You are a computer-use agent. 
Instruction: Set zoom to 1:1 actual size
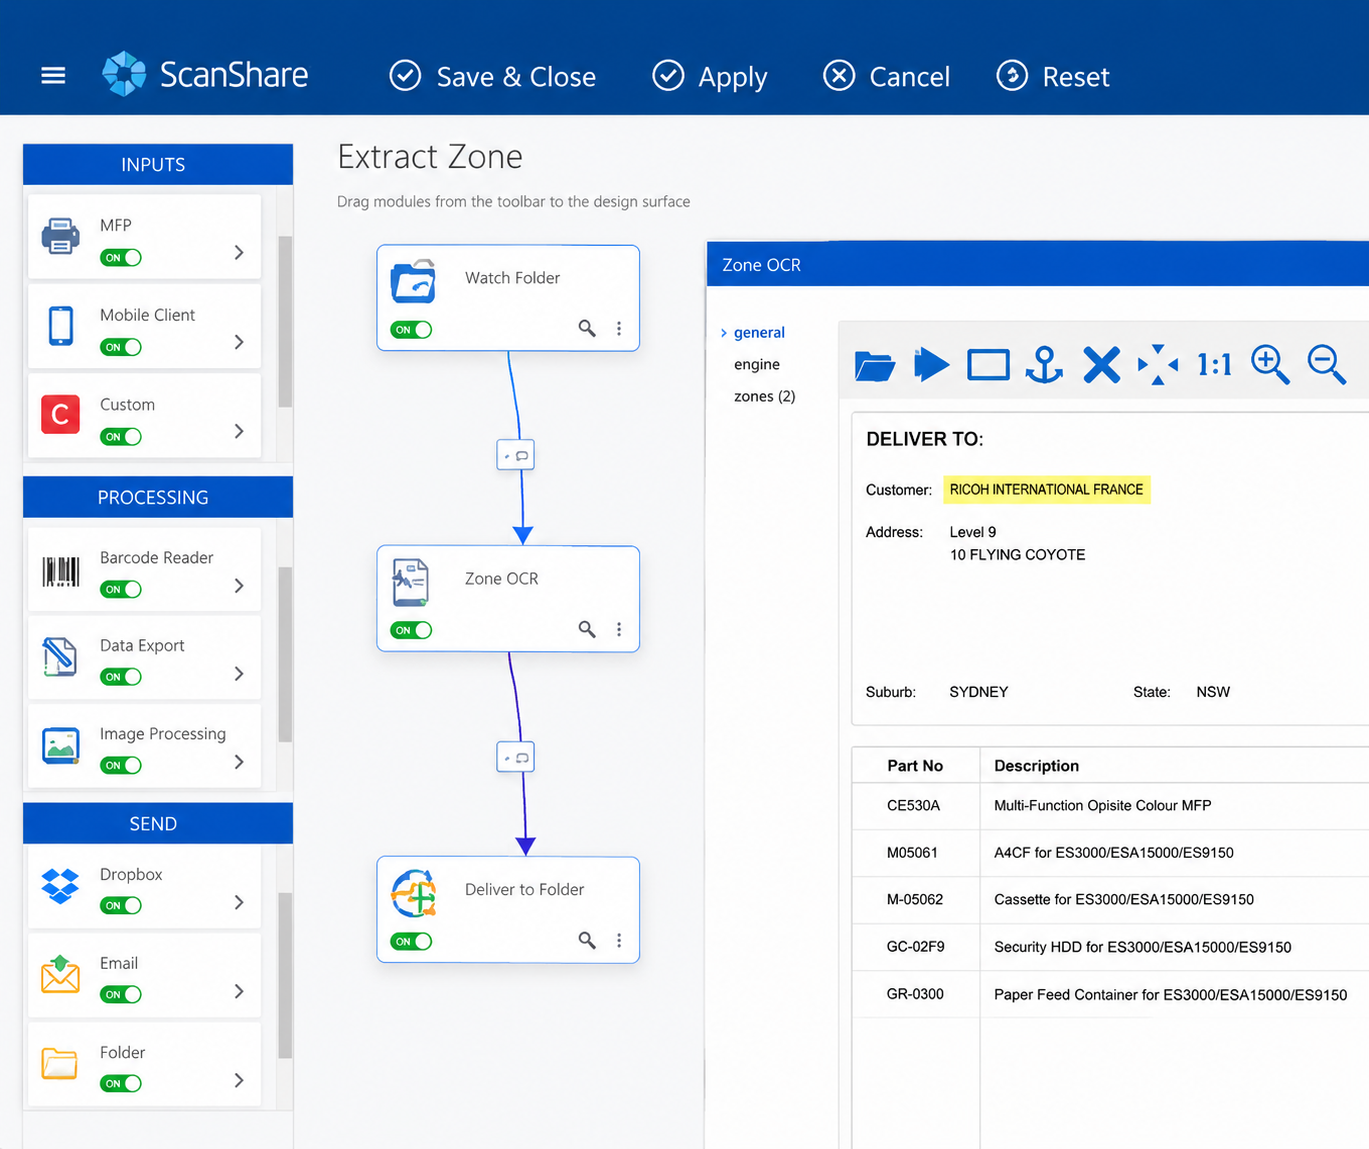(x=1214, y=365)
